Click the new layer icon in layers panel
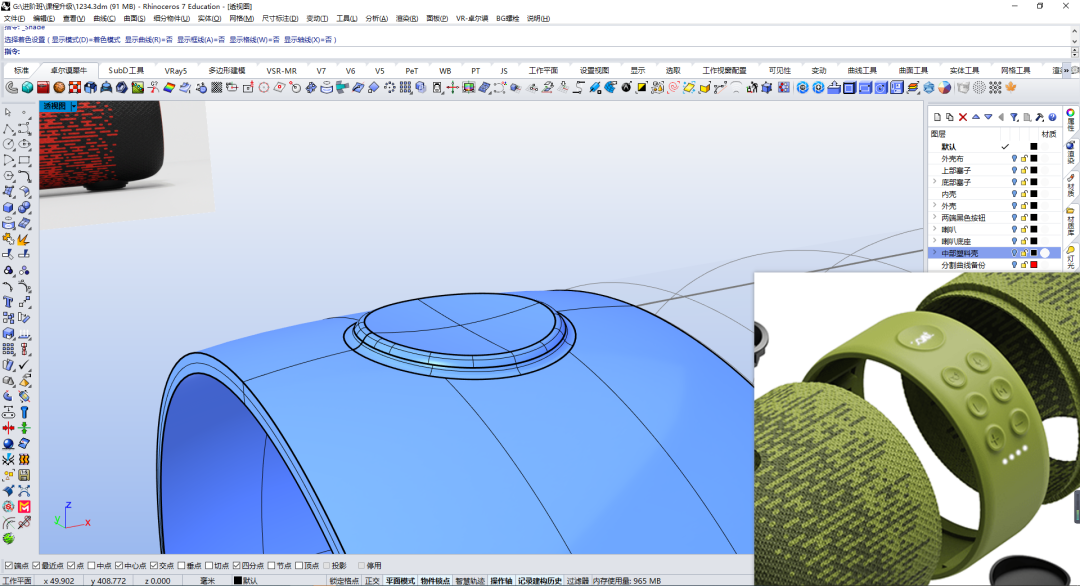The image size is (1080, 586). pyautogui.click(x=937, y=117)
